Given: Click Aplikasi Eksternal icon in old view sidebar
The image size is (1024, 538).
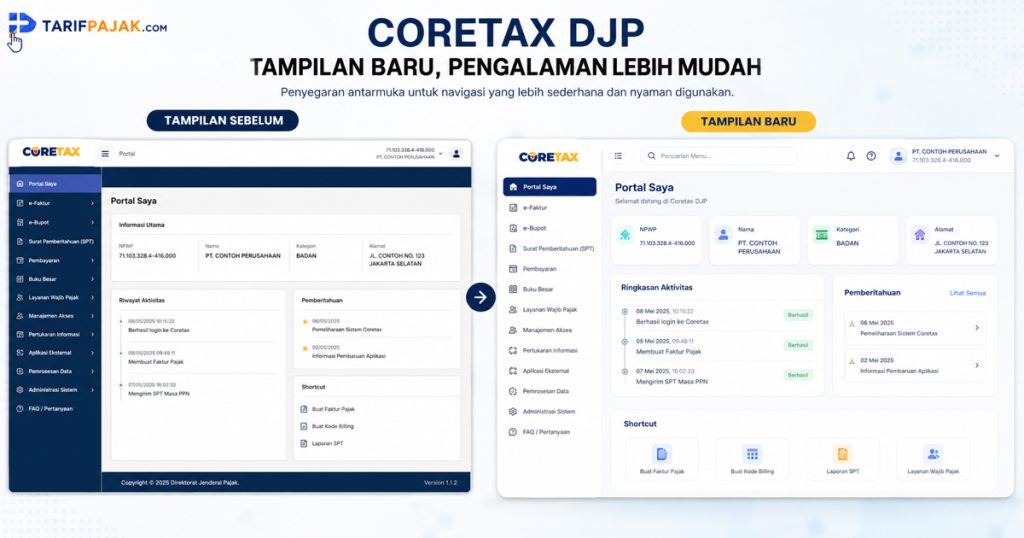Looking at the screenshot, I should click(x=20, y=353).
